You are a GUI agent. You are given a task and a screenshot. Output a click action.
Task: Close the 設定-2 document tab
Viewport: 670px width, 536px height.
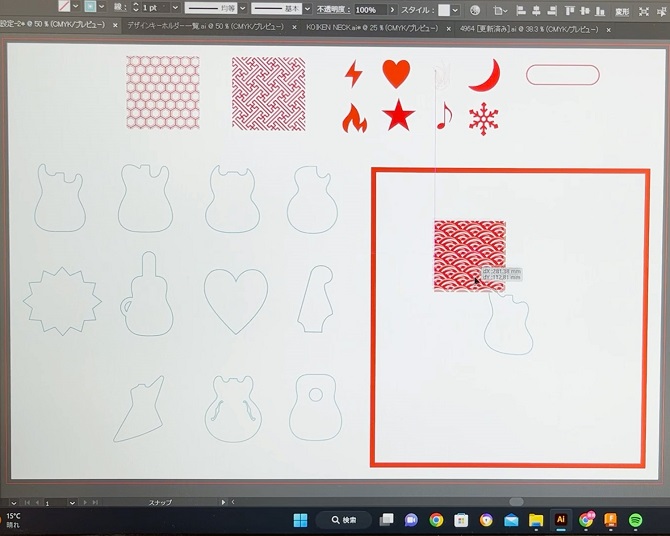pos(115,26)
